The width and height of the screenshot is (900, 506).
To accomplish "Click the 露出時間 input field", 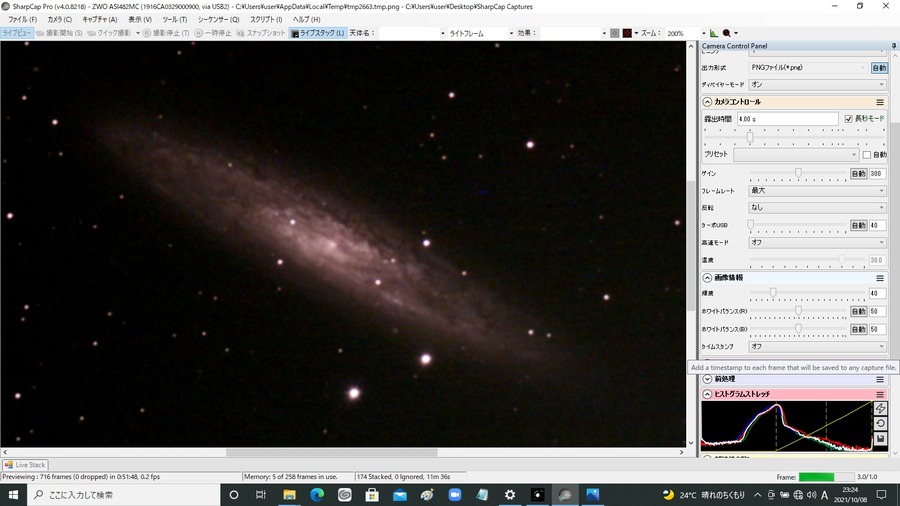I will click(788, 119).
